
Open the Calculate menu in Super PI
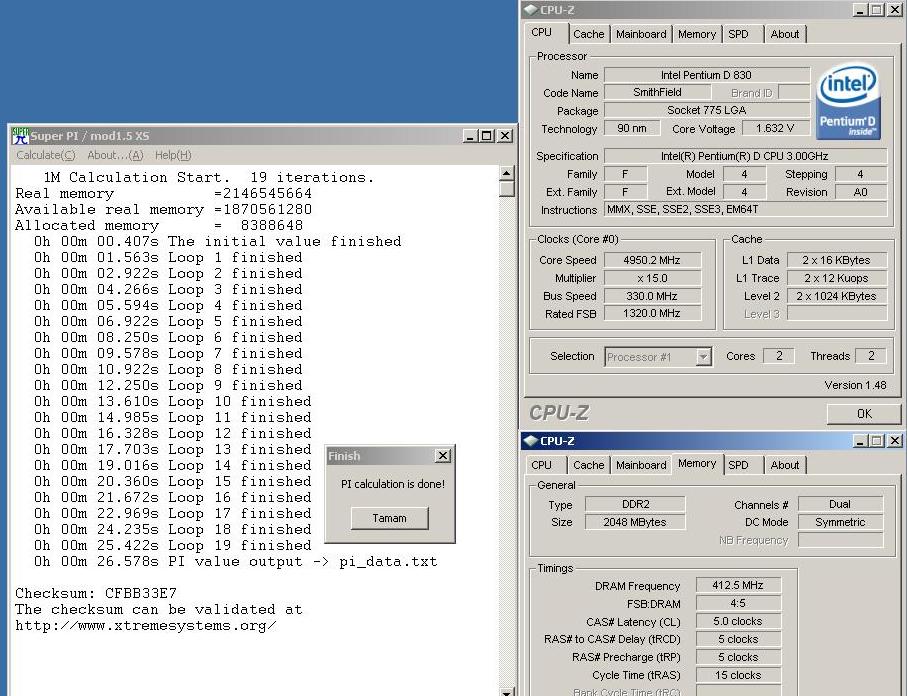[x=46, y=155]
